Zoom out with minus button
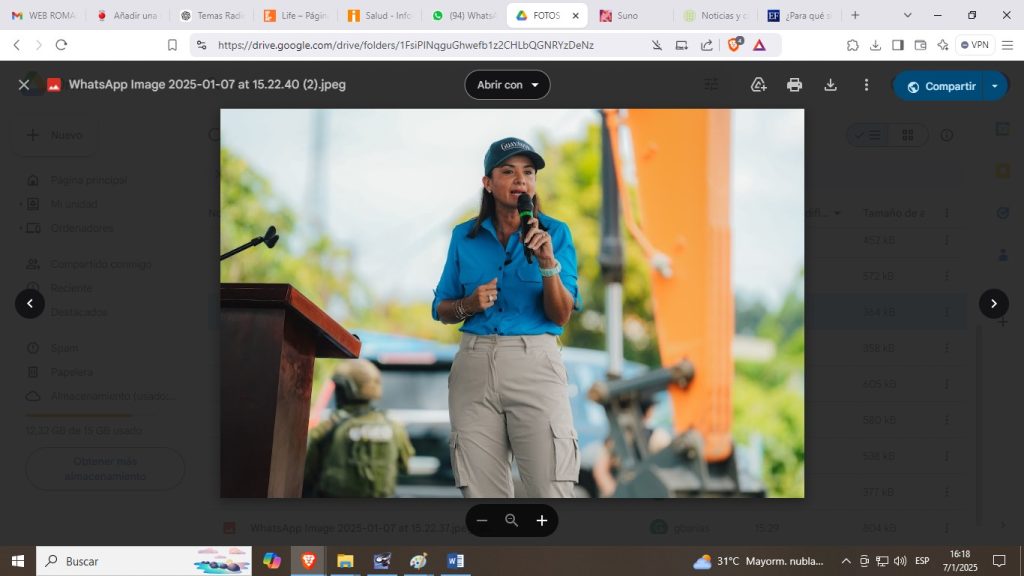Viewport: 1024px width, 576px height. 482,520
